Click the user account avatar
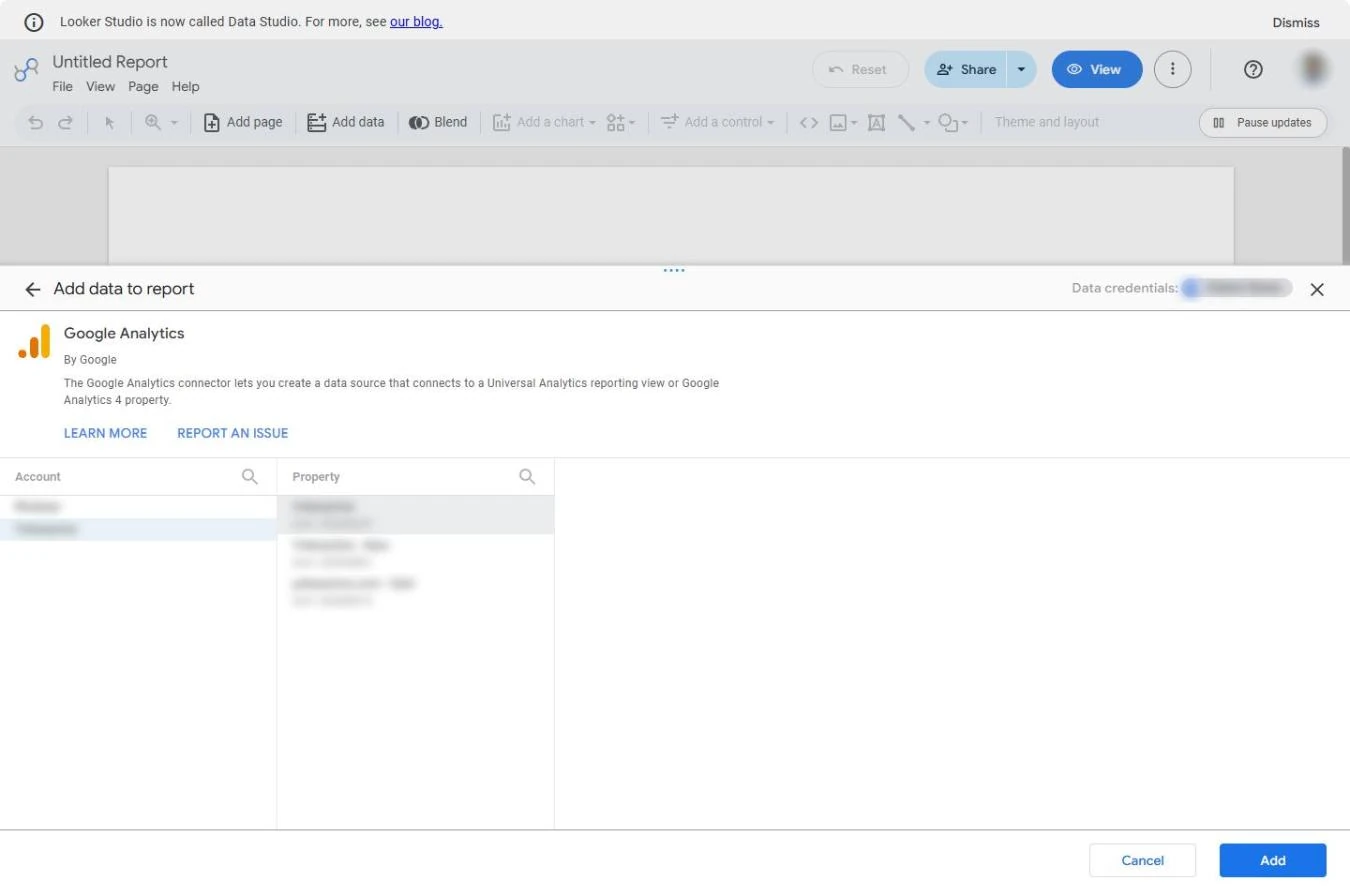 (1314, 69)
